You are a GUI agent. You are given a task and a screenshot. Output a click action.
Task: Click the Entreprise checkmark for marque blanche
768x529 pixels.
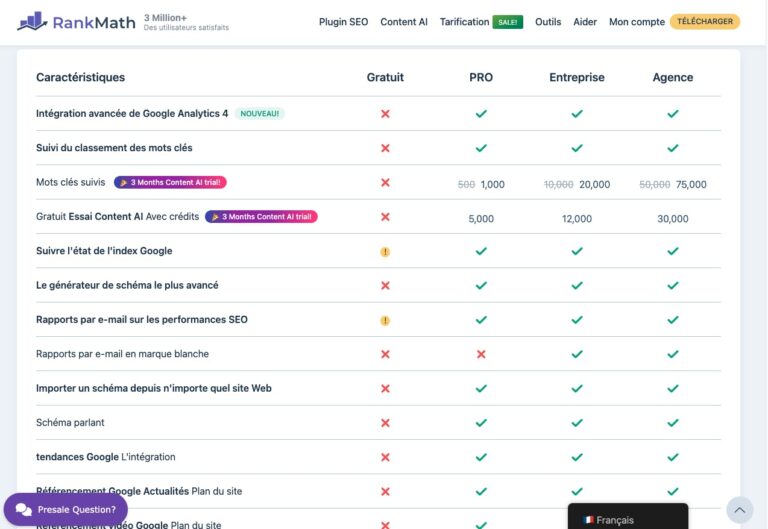(577, 354)
